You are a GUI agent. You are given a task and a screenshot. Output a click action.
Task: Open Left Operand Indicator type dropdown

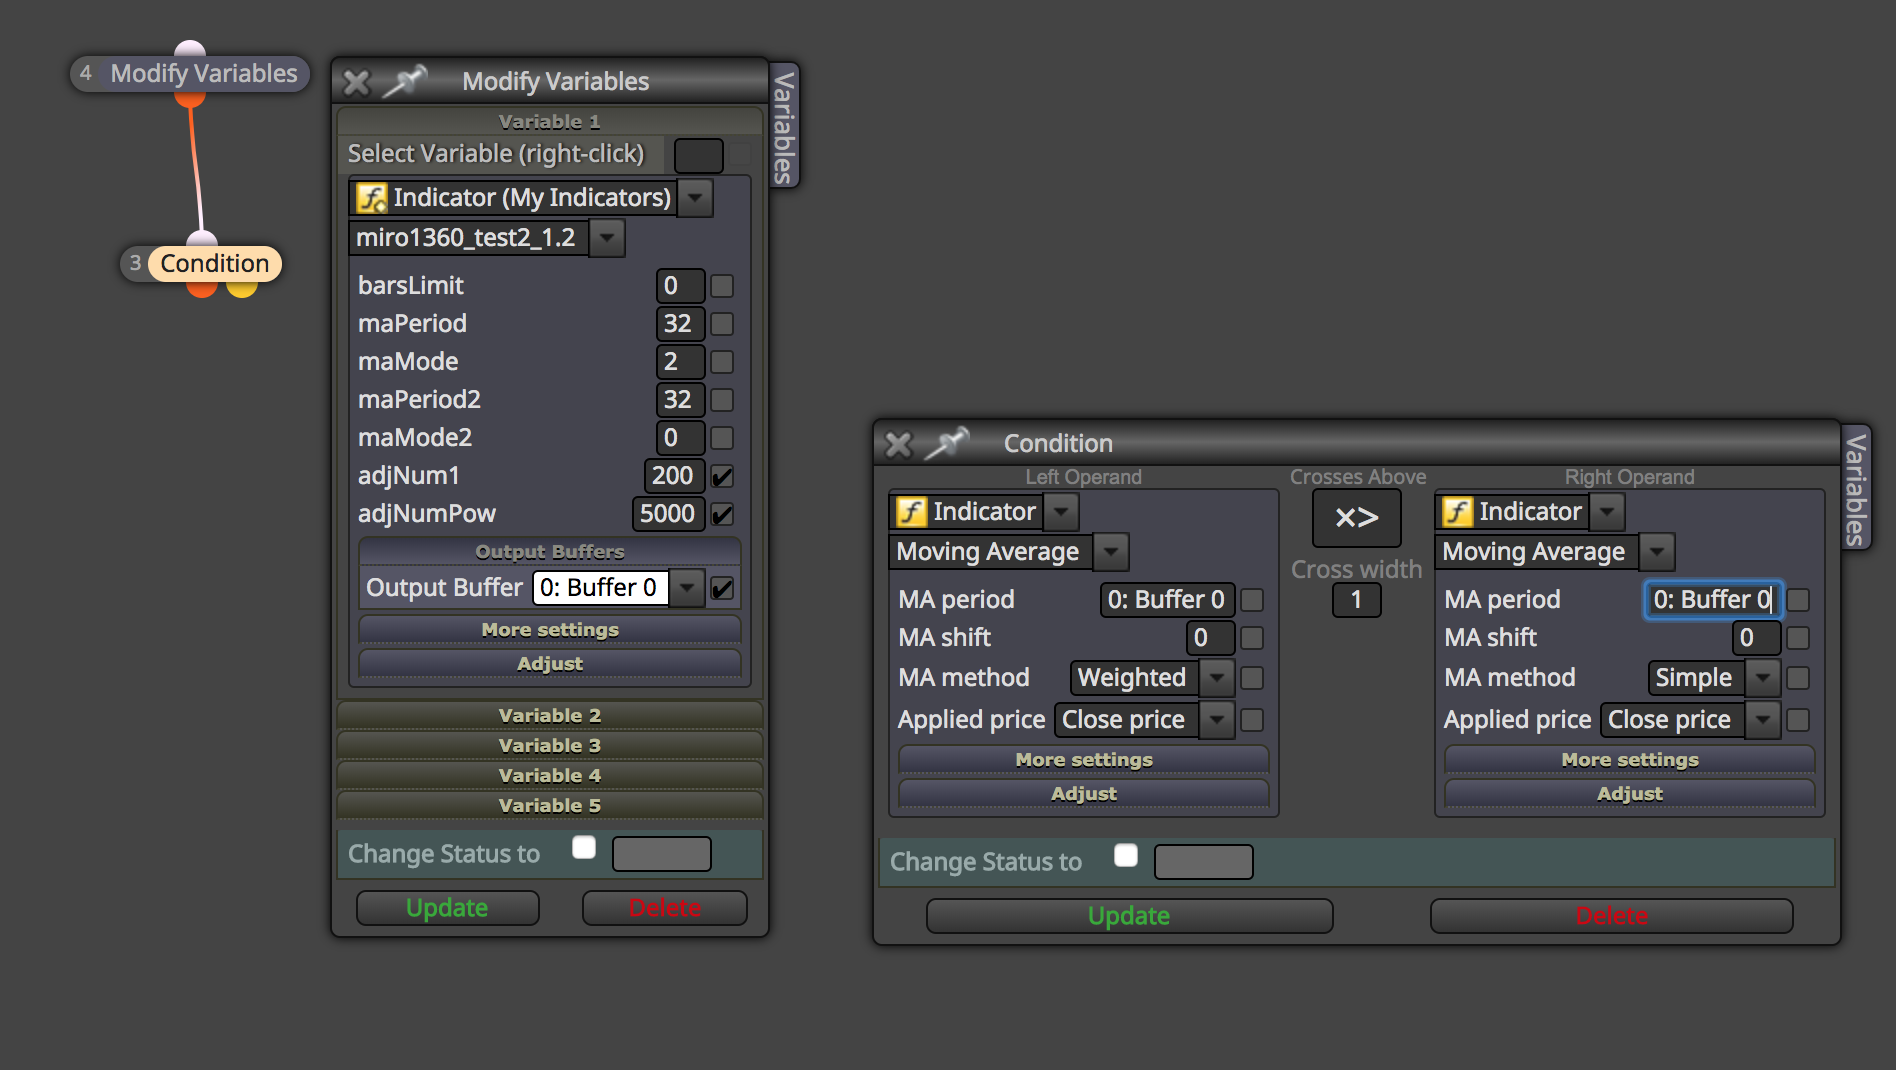1061,511
